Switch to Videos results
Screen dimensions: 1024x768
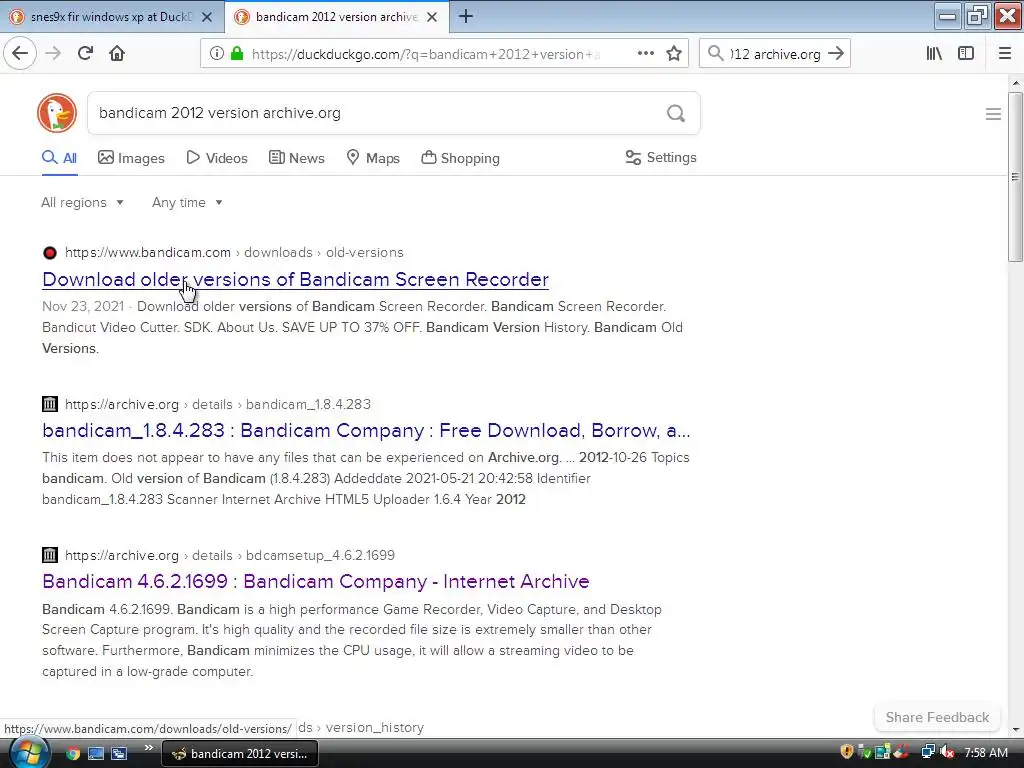click(x=217, y=158)
